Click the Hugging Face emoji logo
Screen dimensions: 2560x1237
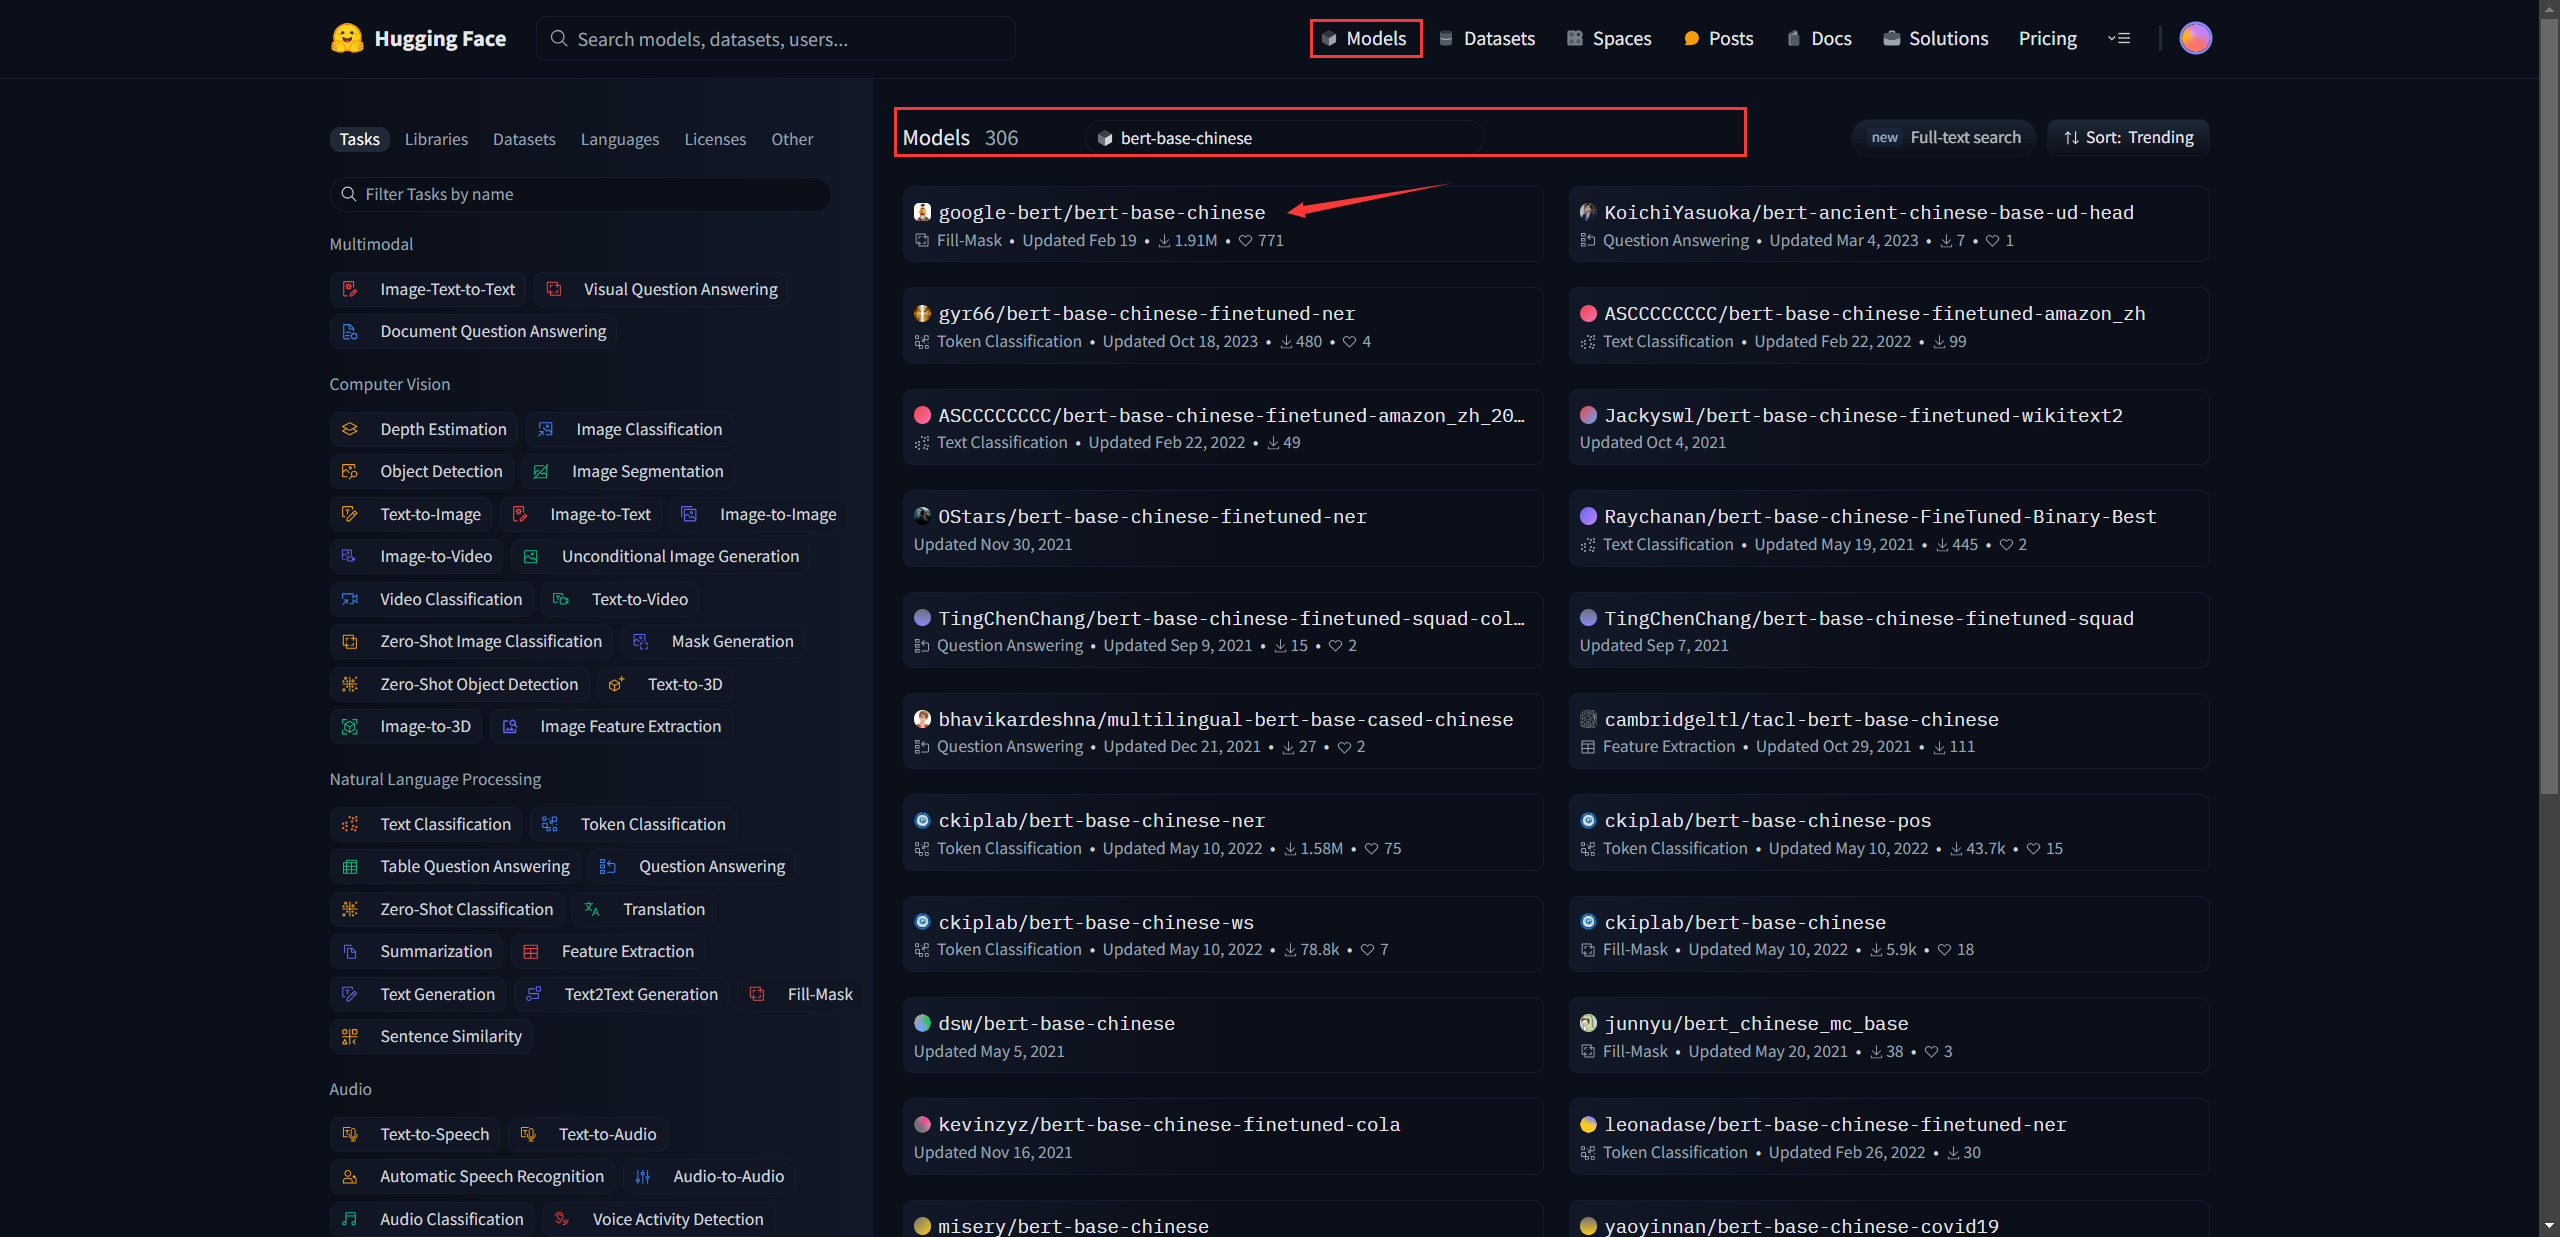(x=347, y=38)
